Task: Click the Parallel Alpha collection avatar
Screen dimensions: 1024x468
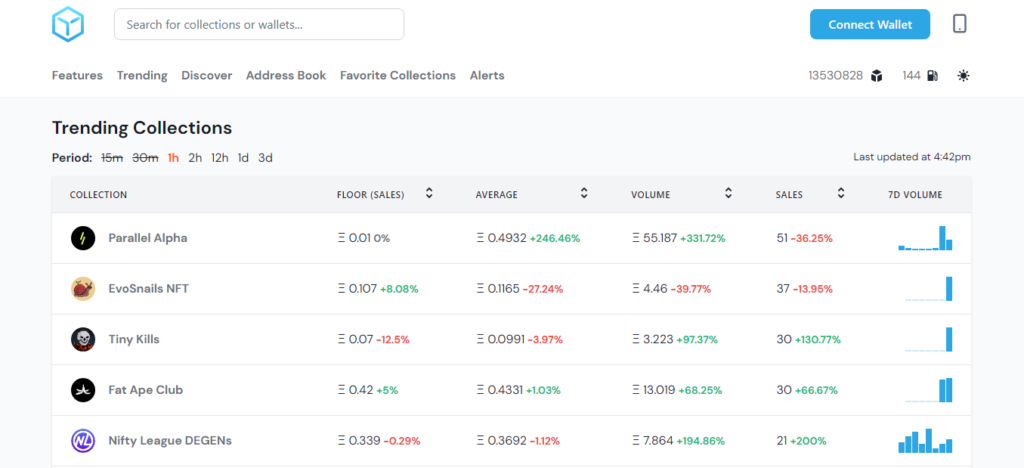Action: pos(83,238)
